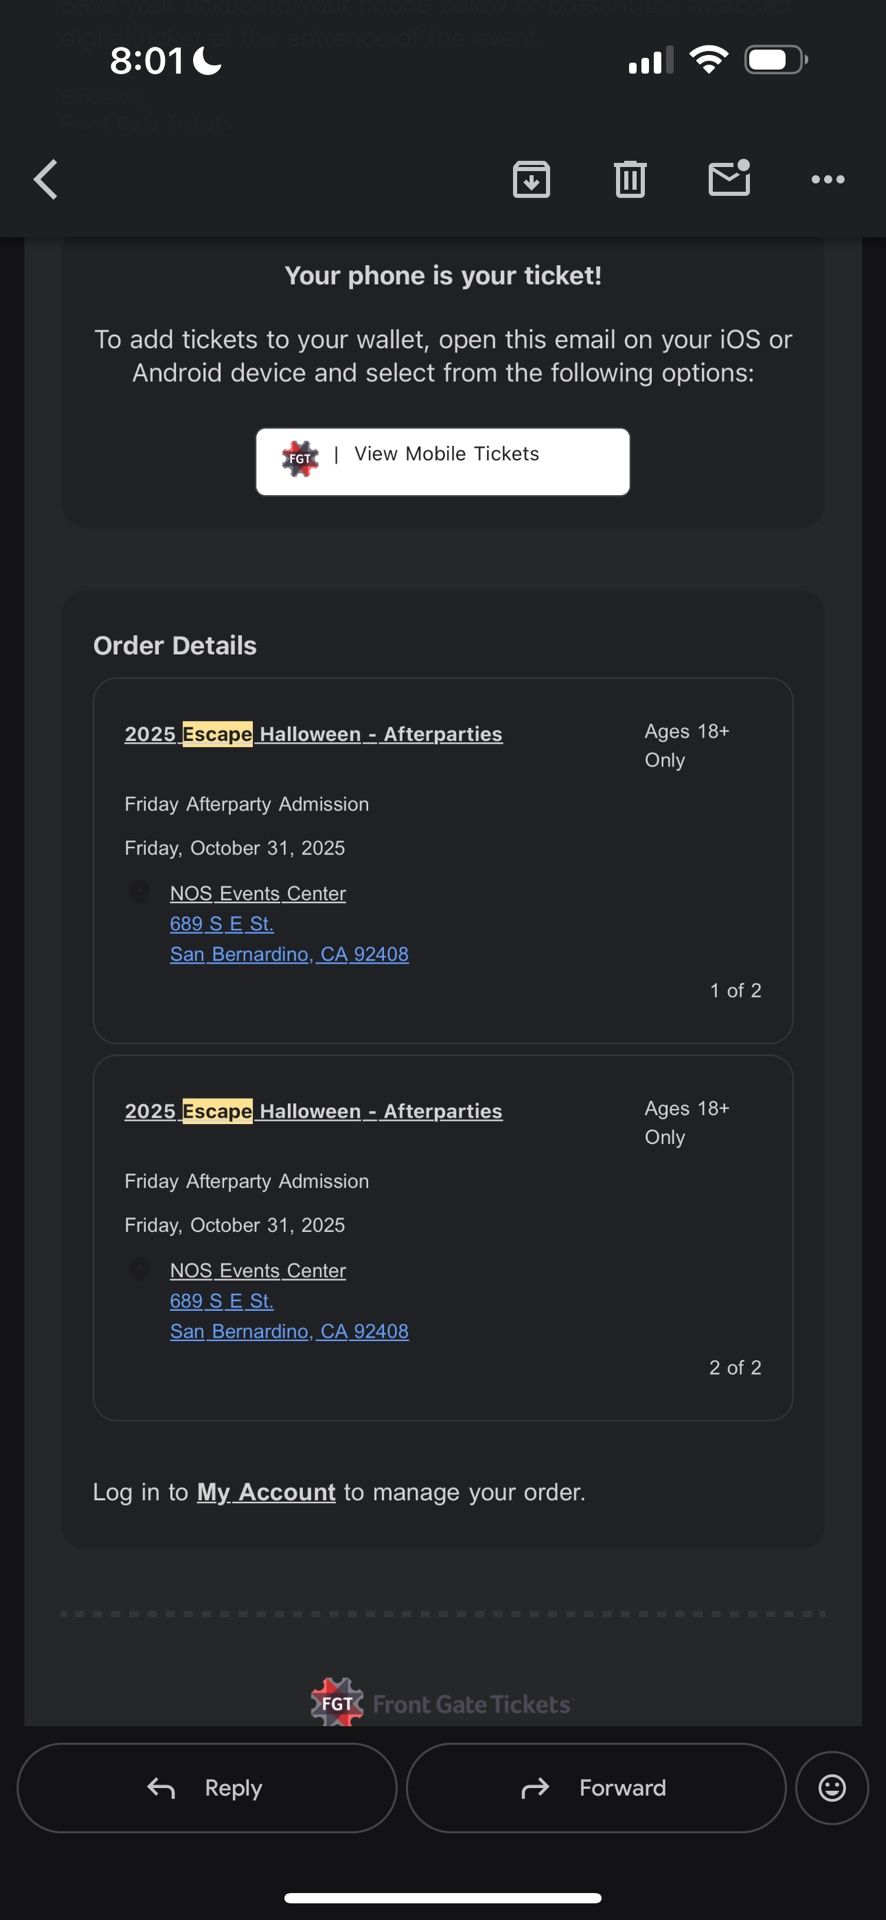The height and width of the screenshot is (1920, 886).
Task: Open the three-dot more options menu
Action: pyautogui.click(x=828, y=180)
